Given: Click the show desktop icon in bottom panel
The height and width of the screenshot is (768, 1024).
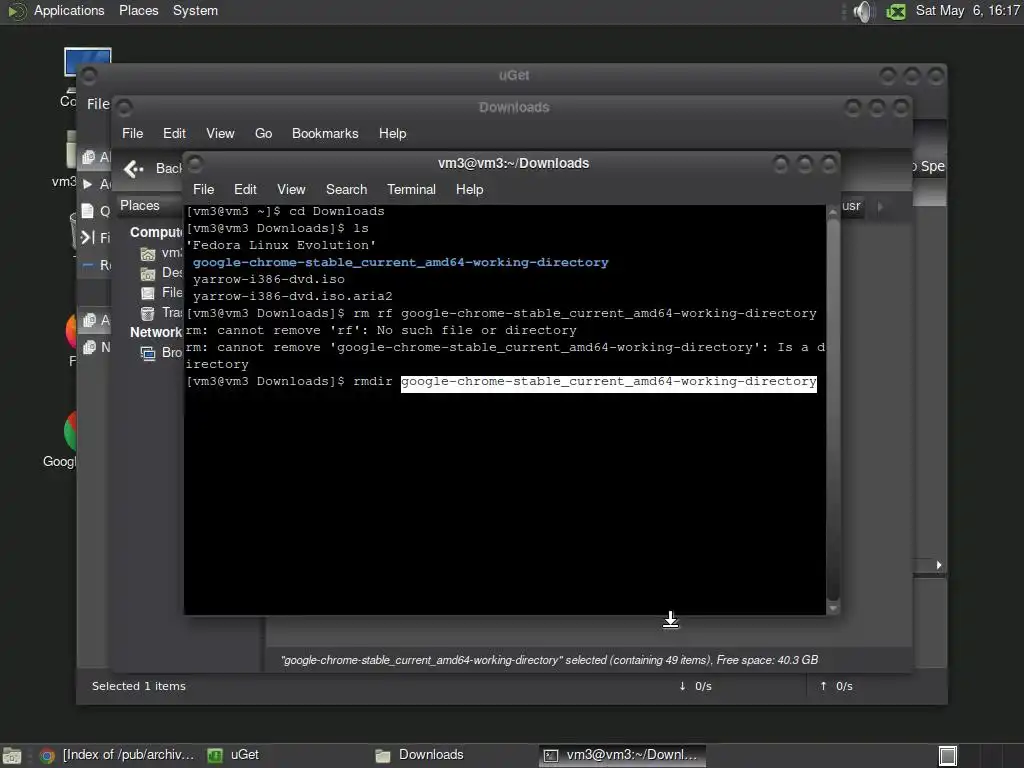Looking at the screenshot, I should point(12,756).
